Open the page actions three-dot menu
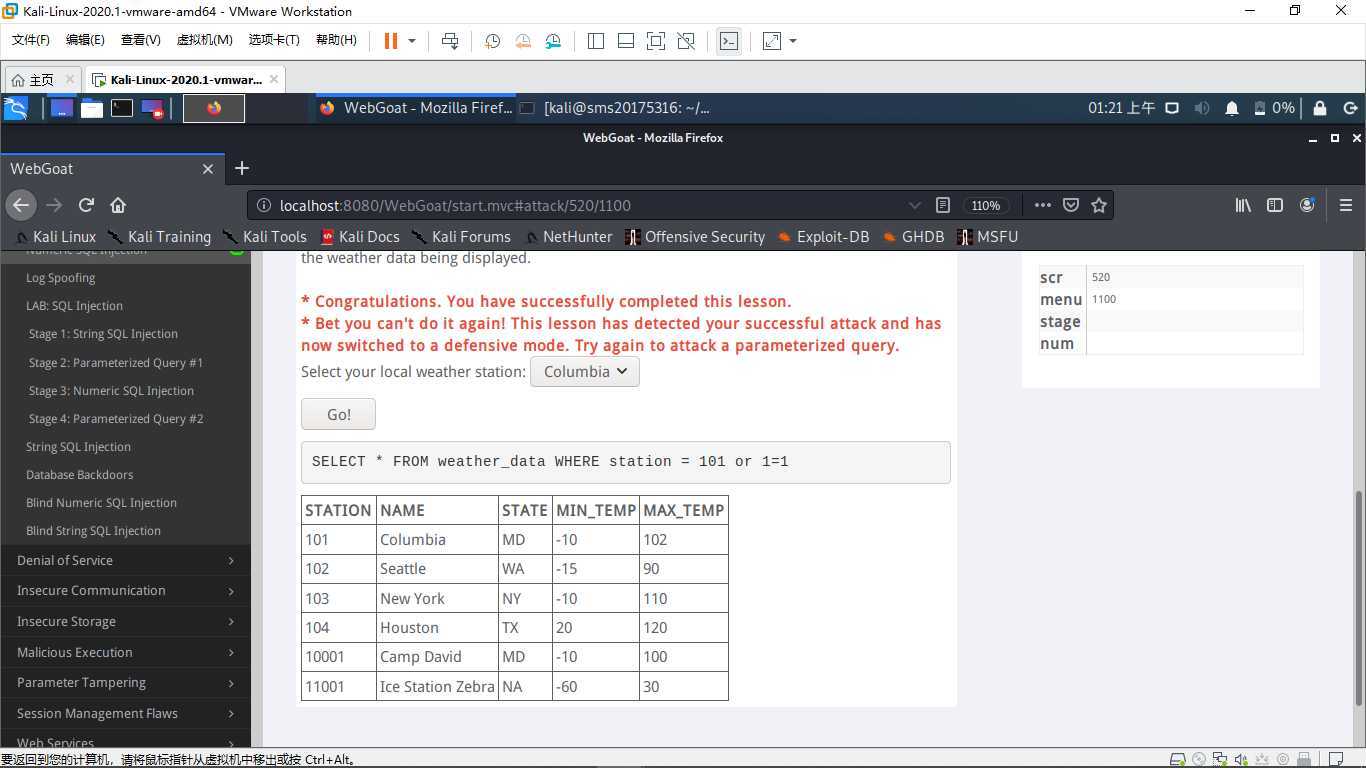The width and height of the screenshot is (1366, 768). tap(1042, 205)
